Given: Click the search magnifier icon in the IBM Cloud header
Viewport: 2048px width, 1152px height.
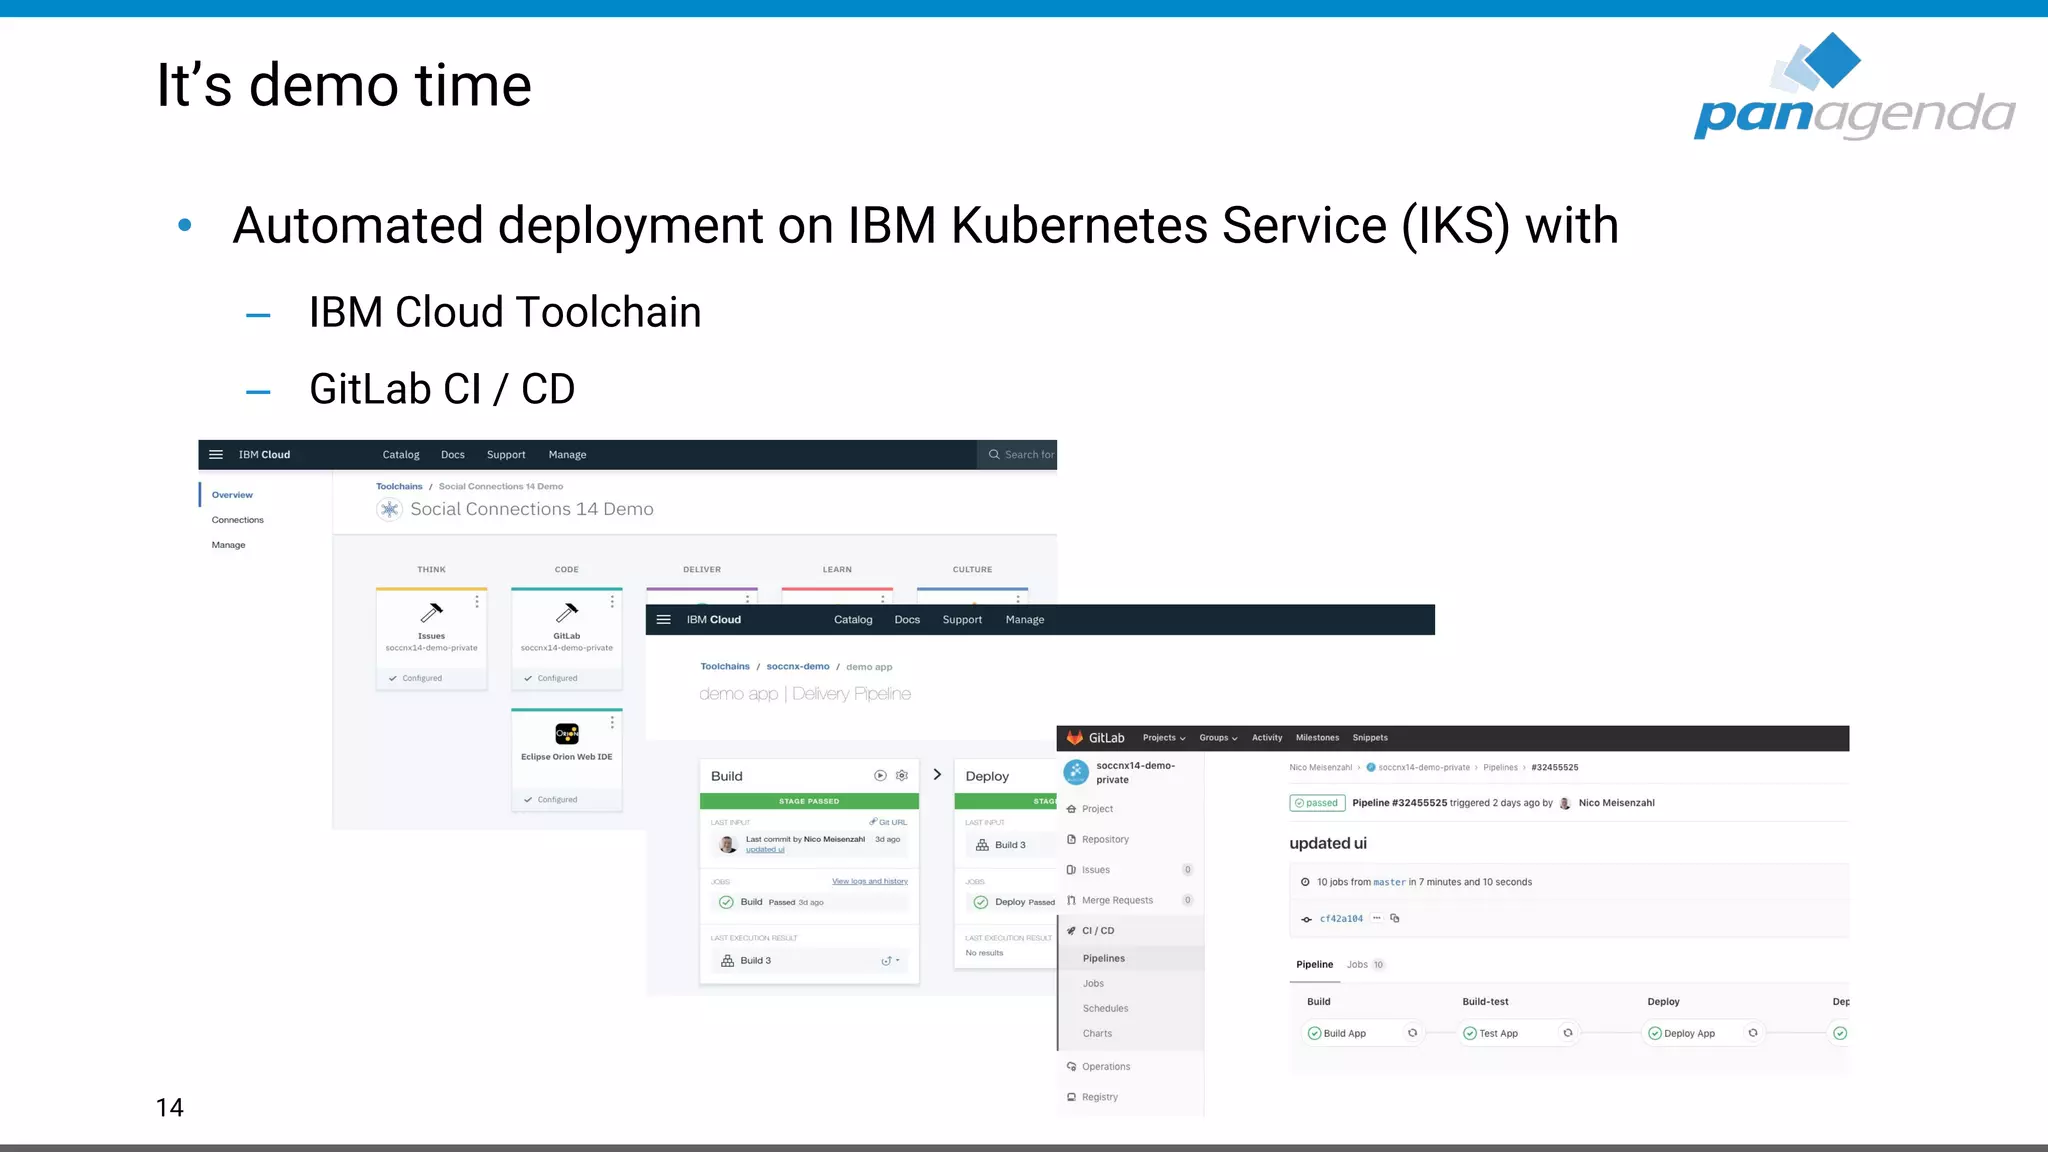Looking at the screenshot, I should click(994, 454).
